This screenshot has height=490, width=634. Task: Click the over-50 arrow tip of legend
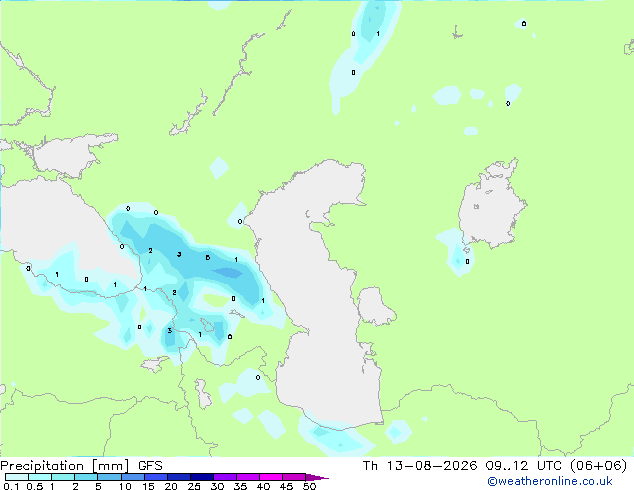[317, 478]
